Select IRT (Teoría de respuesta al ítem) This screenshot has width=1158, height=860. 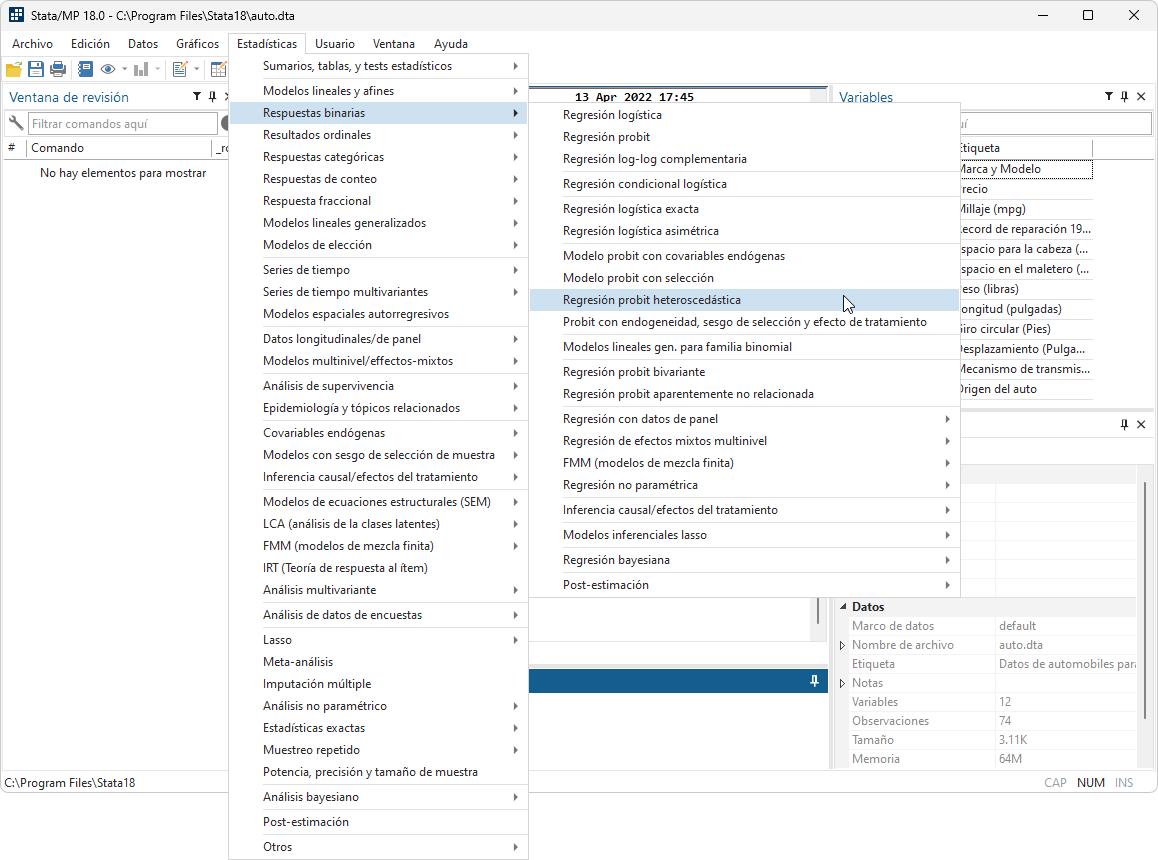tap(379, 568)
